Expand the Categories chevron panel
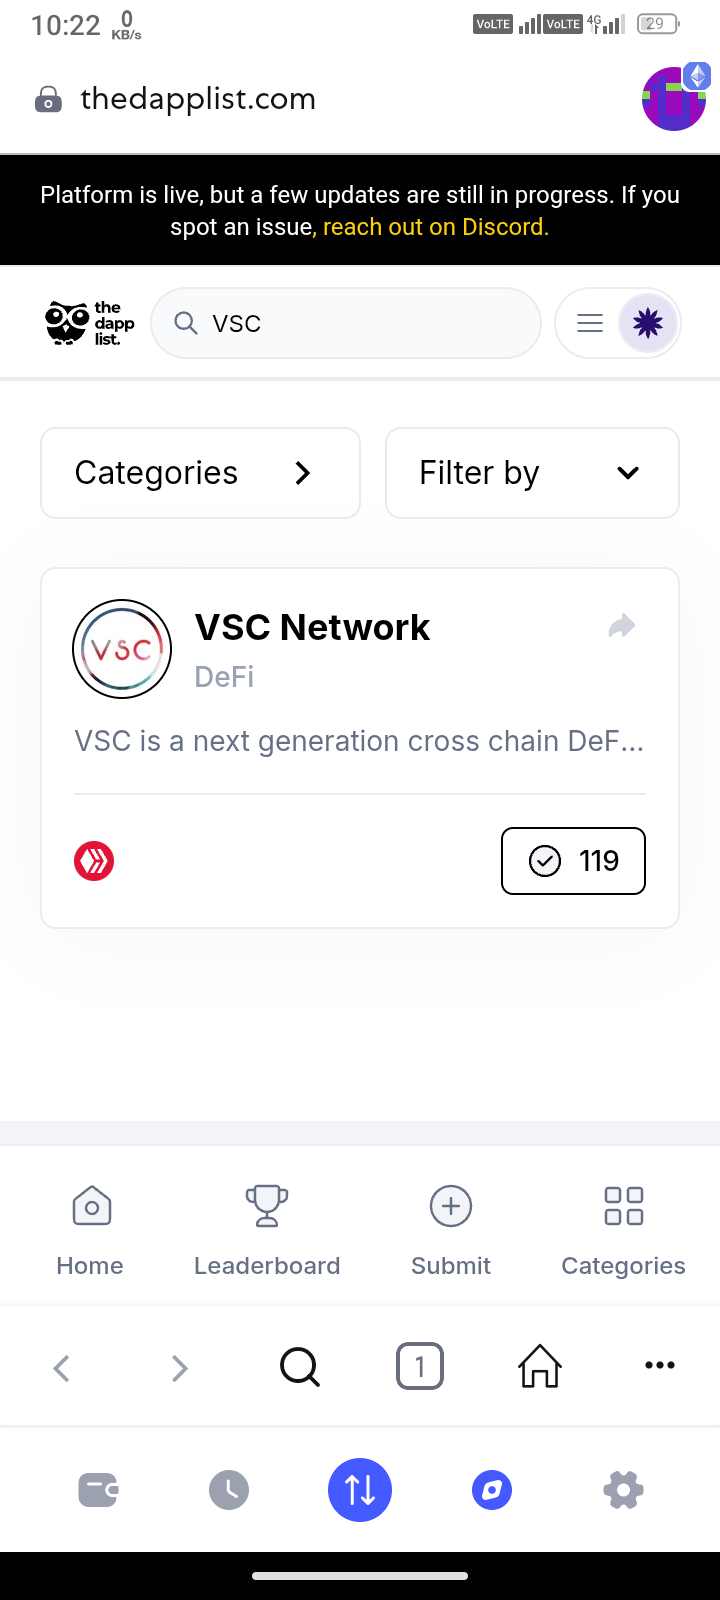 click(200, 473)
